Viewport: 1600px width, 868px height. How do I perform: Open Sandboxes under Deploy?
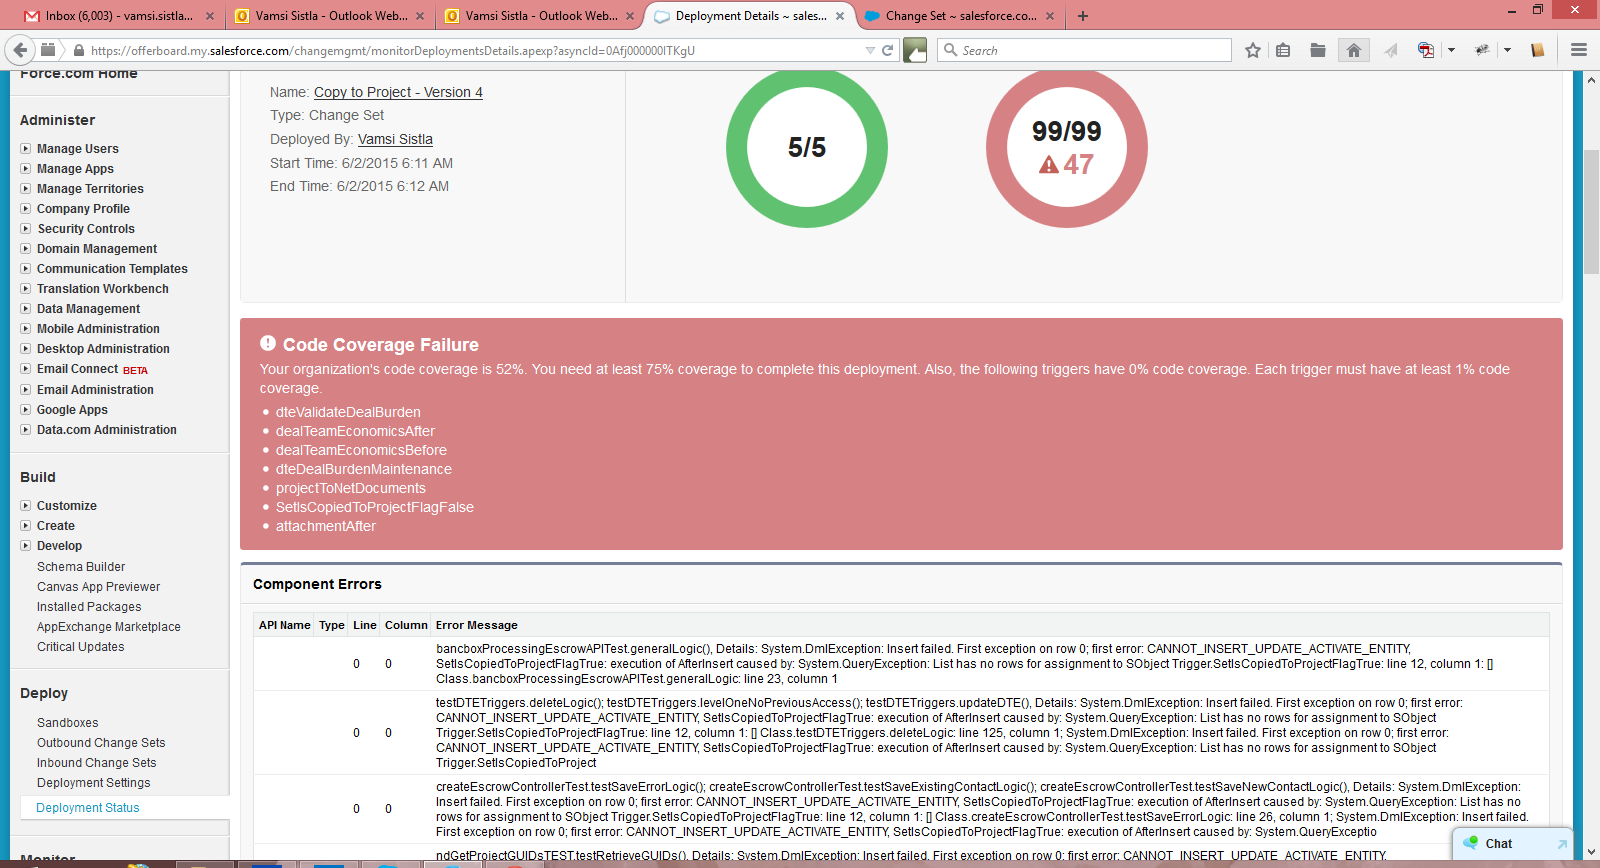point(68,723)
